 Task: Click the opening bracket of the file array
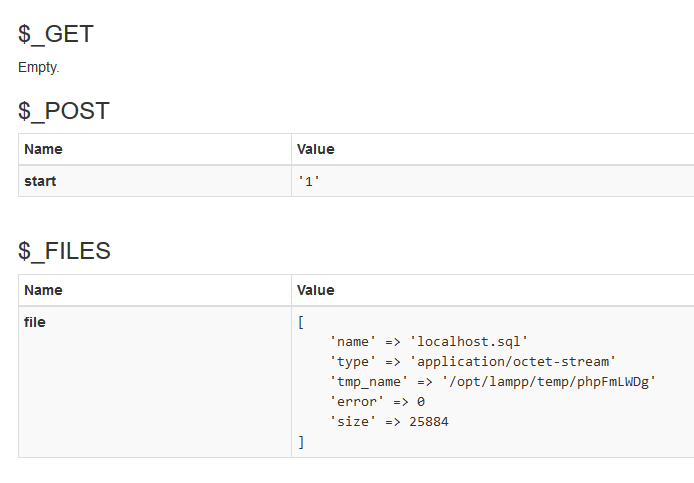pos(301,323)
